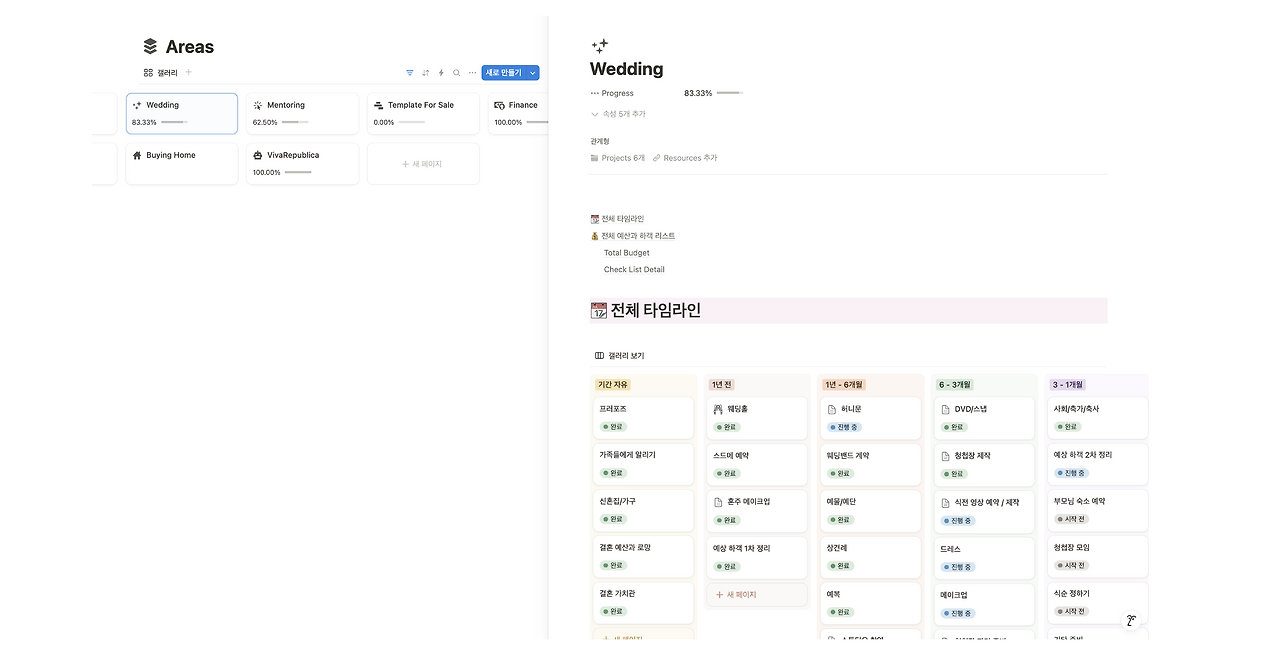Click the 완료 status tag on 프러포즈 card
The image size is (1280, 667).
click(613, 426)
